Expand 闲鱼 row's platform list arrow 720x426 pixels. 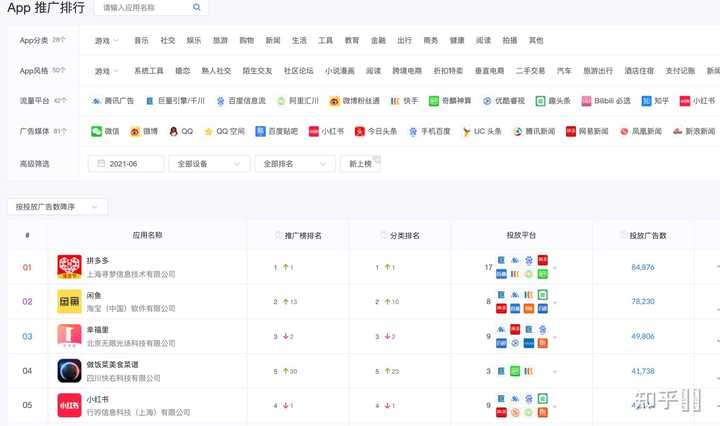tap(555, 302)
